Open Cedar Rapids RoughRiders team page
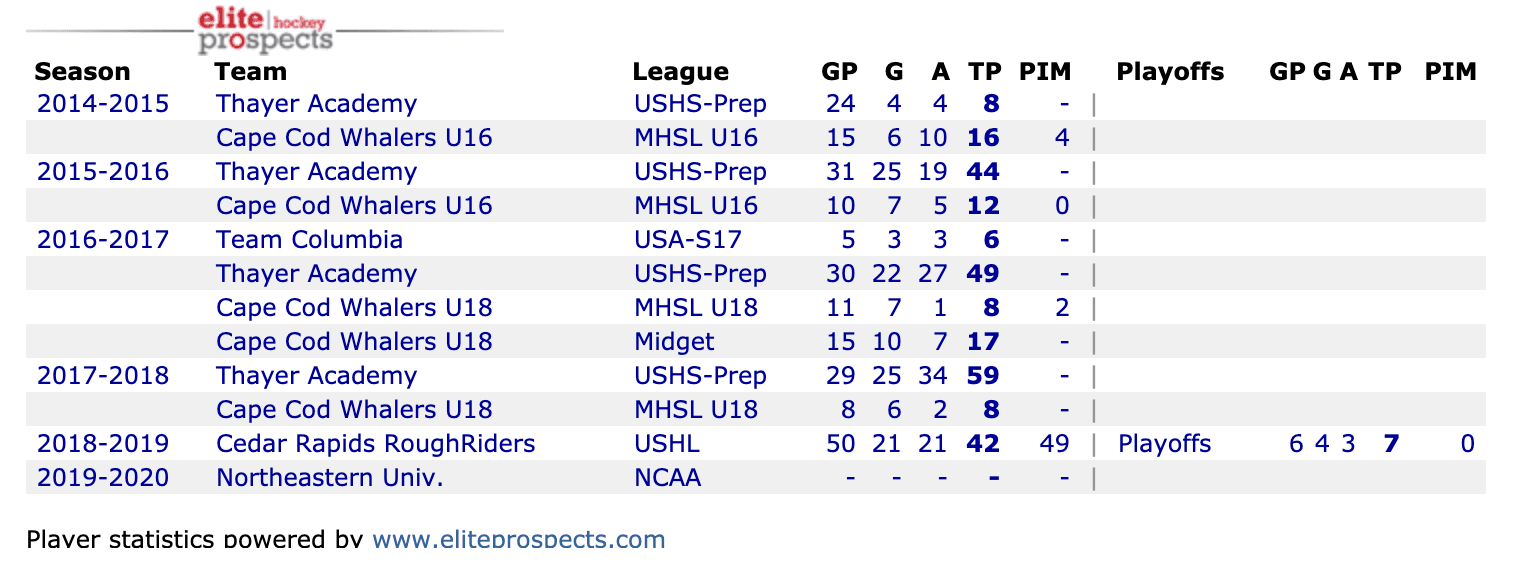 375,444
